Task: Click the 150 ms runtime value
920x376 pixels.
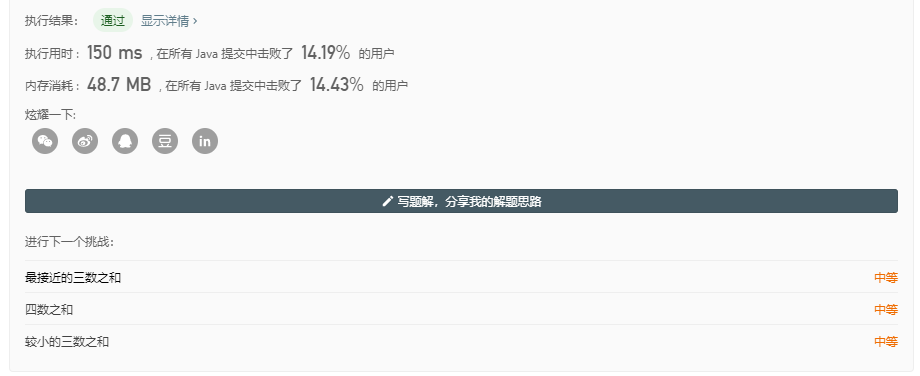Action: (x=114, y=53)
